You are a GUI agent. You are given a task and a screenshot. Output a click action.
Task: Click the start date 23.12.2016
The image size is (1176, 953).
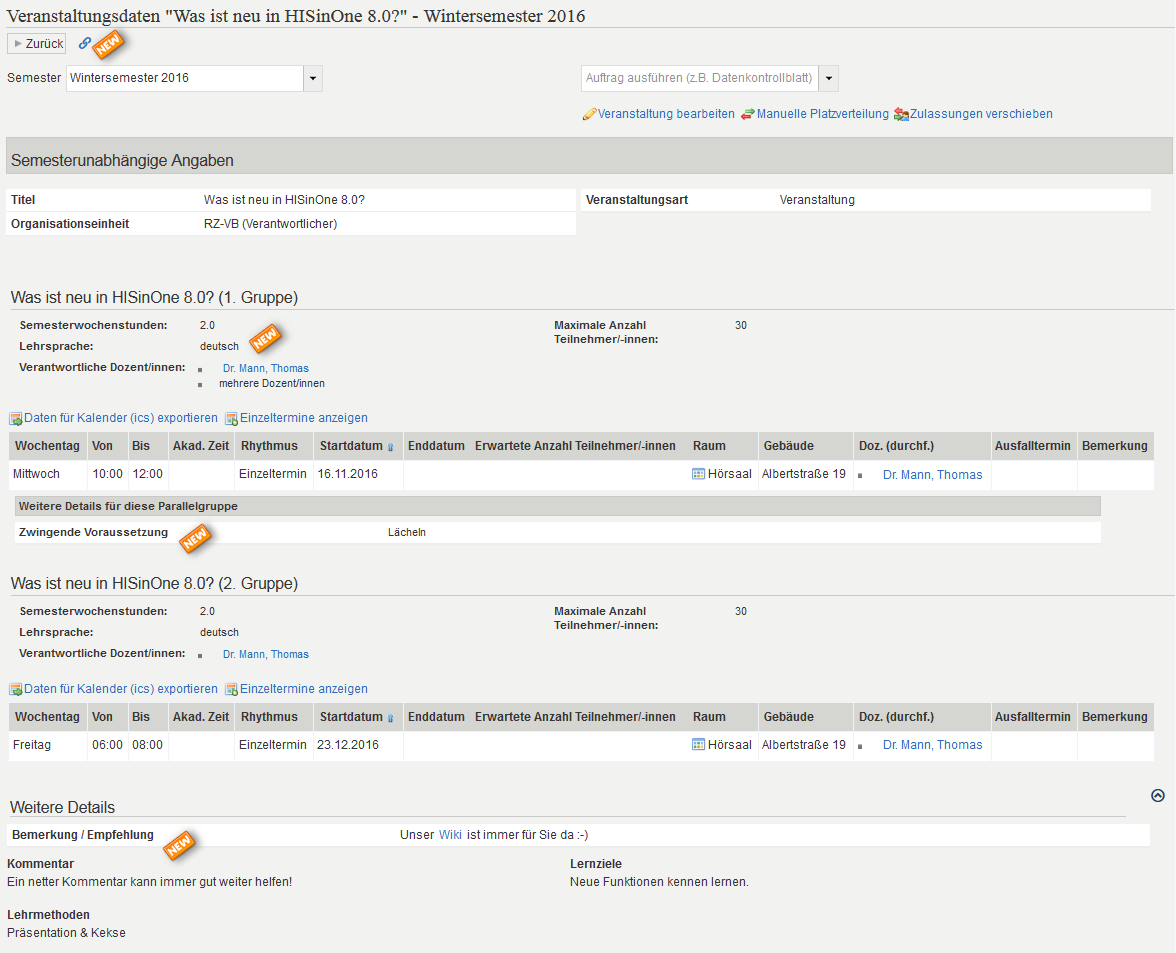[347, 745]
